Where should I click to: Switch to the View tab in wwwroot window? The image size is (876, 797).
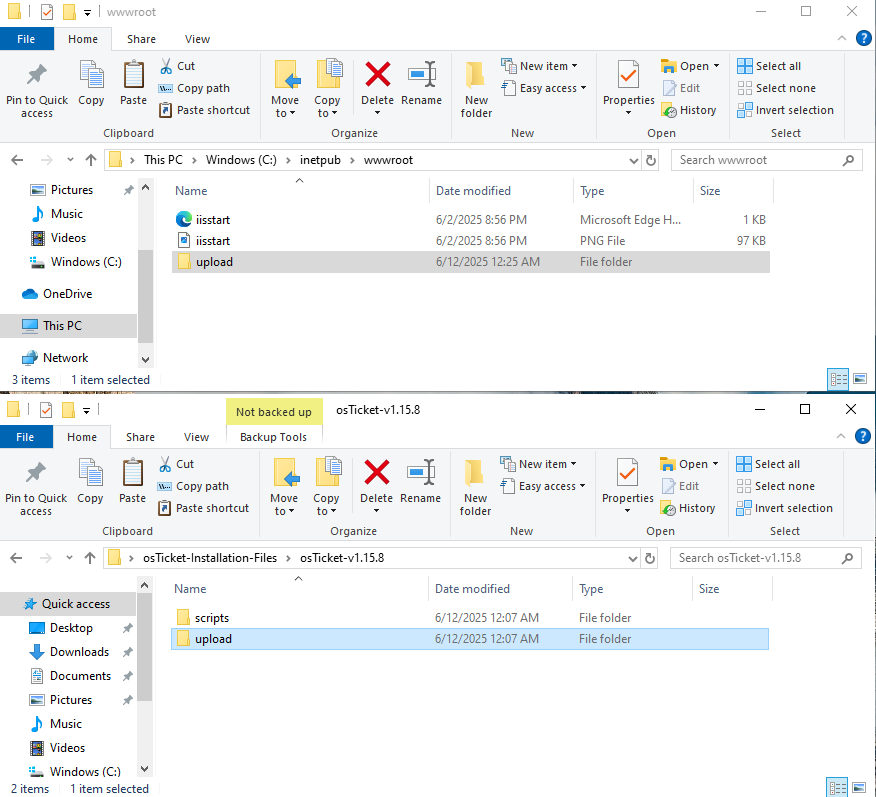coord(197,39)
